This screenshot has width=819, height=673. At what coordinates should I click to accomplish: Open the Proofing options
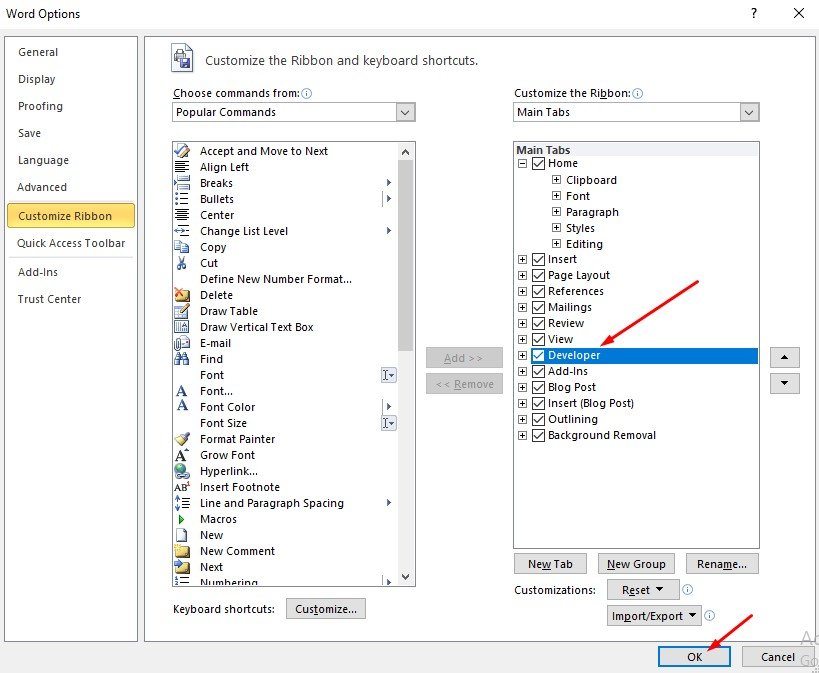(40, 106)
